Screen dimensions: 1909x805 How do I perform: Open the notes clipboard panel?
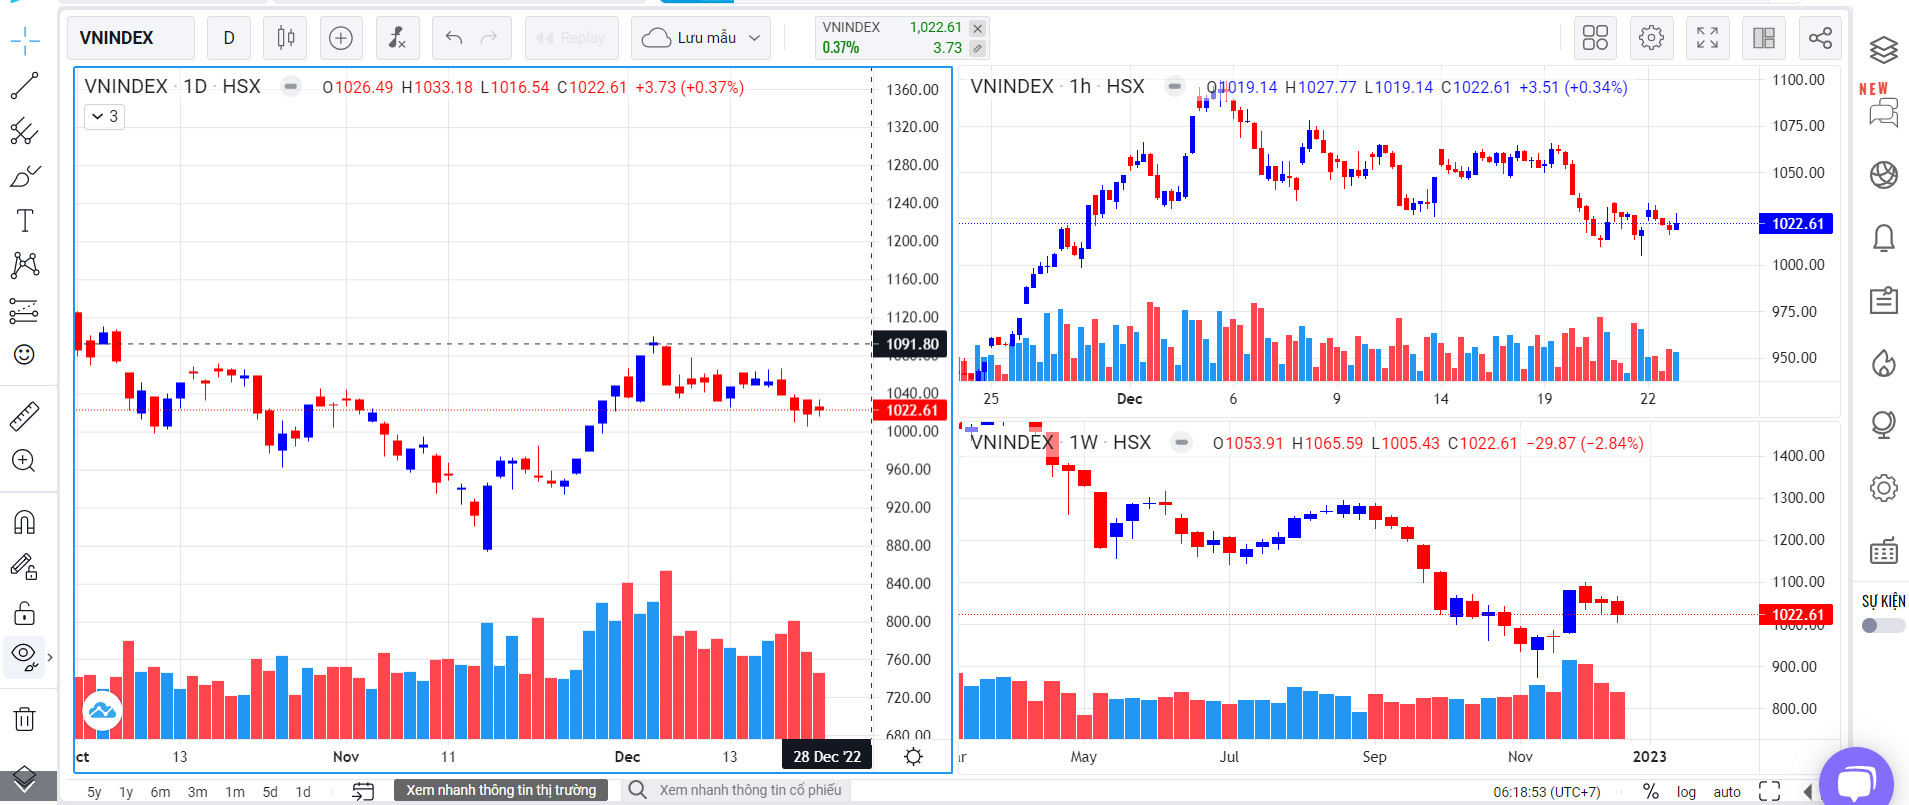(1884, 300)
